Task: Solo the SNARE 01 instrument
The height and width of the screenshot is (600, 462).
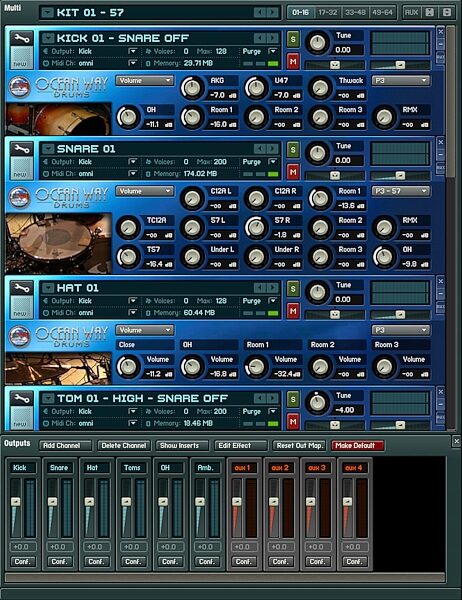Action: coord(293,150)
